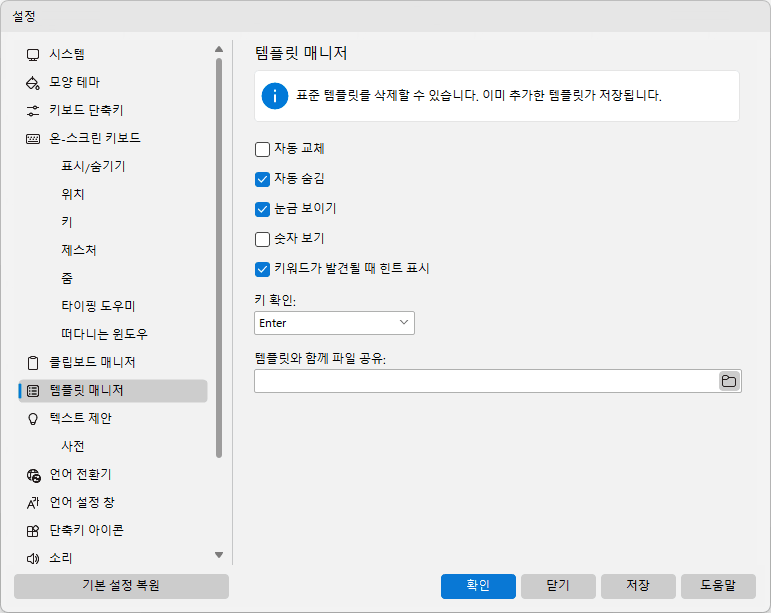The width and height of the screenshot is (771, 613).
Task: Select the 줌 sub-item
Action: pyautogui.click(x=67, y=279)
